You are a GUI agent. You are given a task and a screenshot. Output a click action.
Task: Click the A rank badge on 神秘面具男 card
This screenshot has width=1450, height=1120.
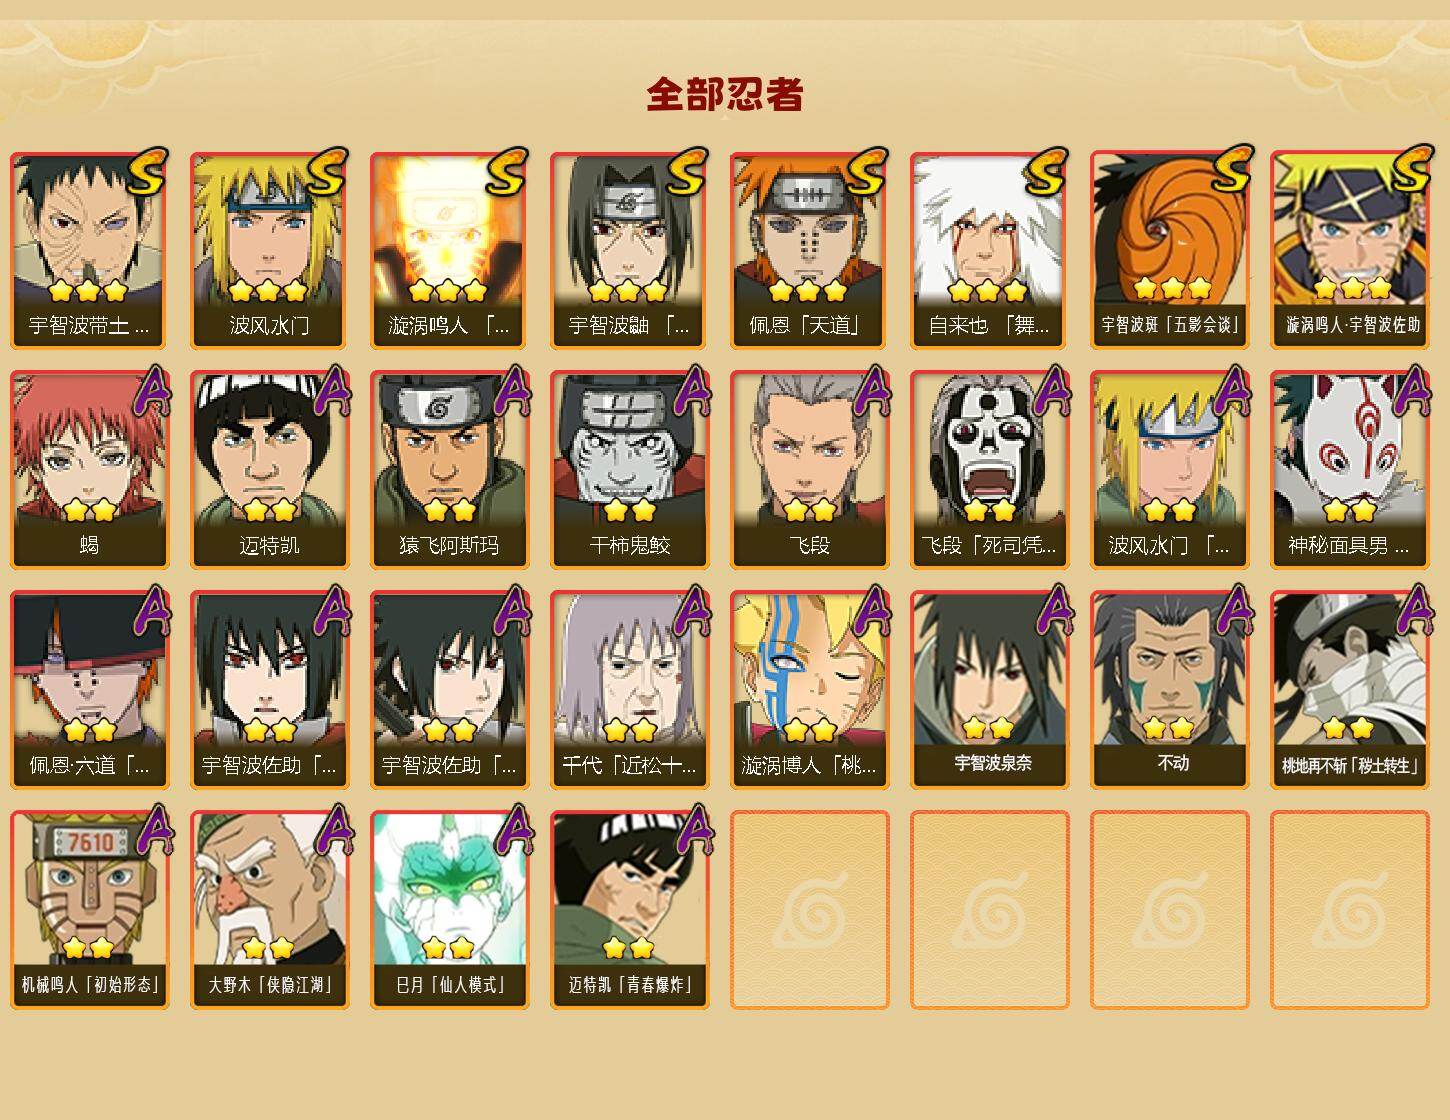(1412, 391)
